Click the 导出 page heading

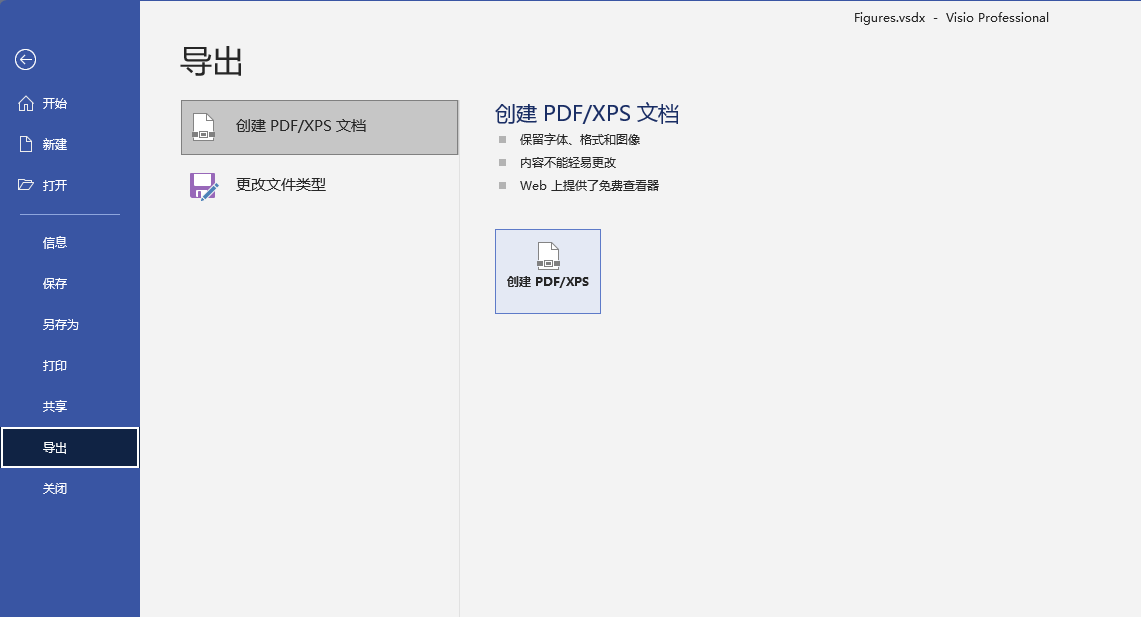(x=211, y=61)
